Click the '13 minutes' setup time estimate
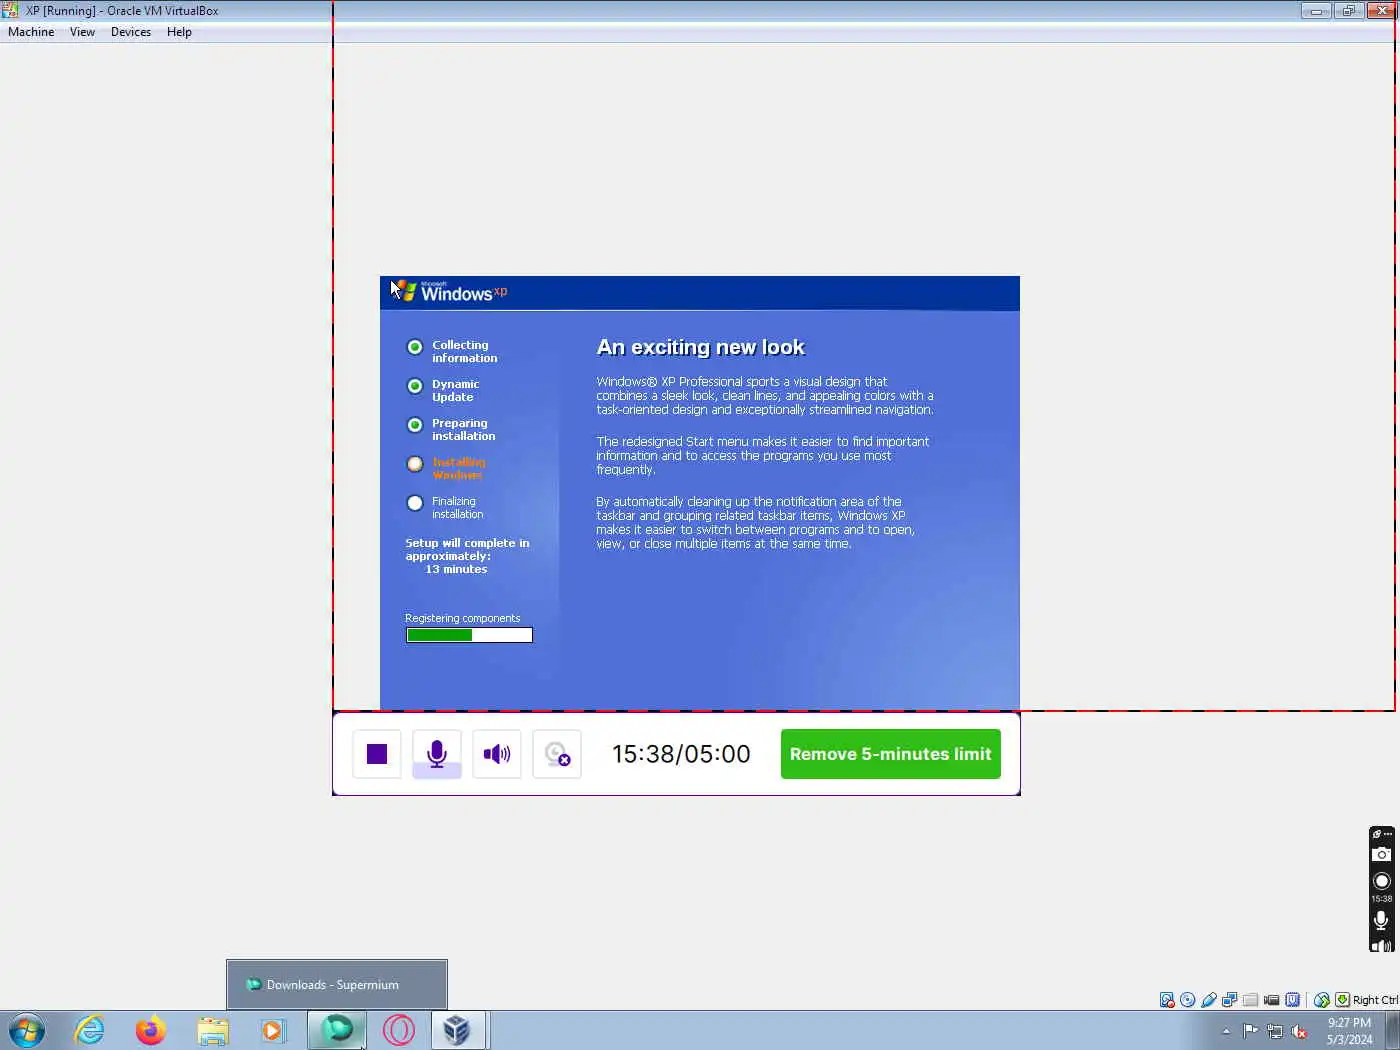This screenshot has width=1400, height=1050. coord(456,569)
